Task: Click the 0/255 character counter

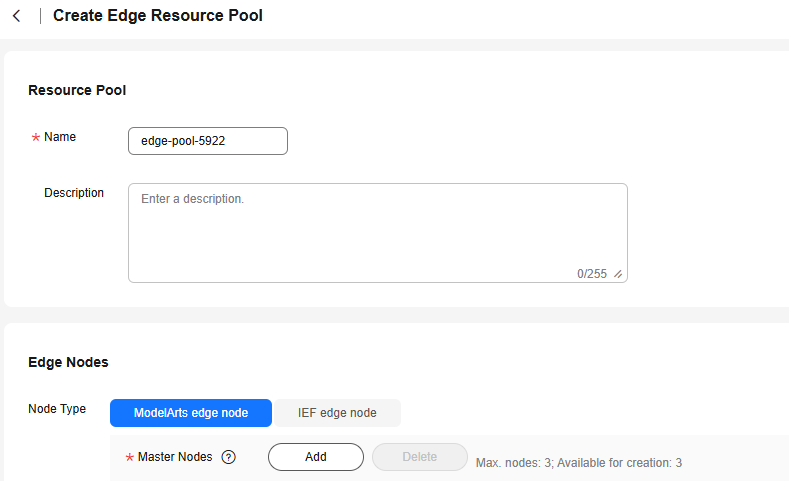Action: 591,274
